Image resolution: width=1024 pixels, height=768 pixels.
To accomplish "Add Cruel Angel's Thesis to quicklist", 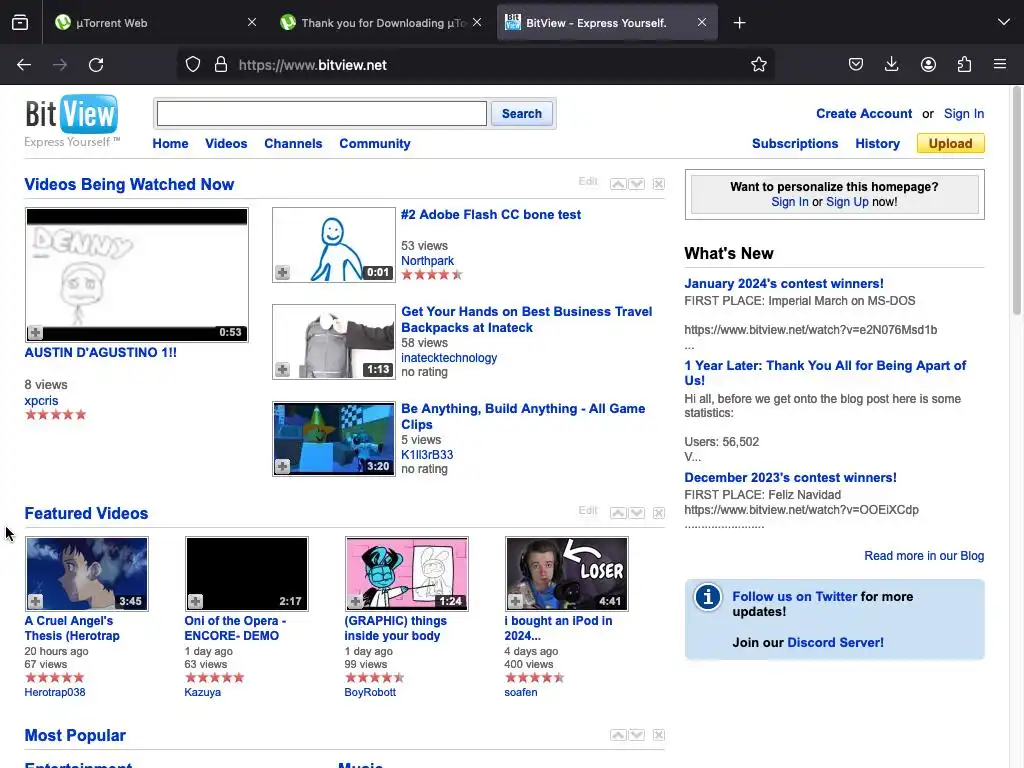I will coord(35,601).
